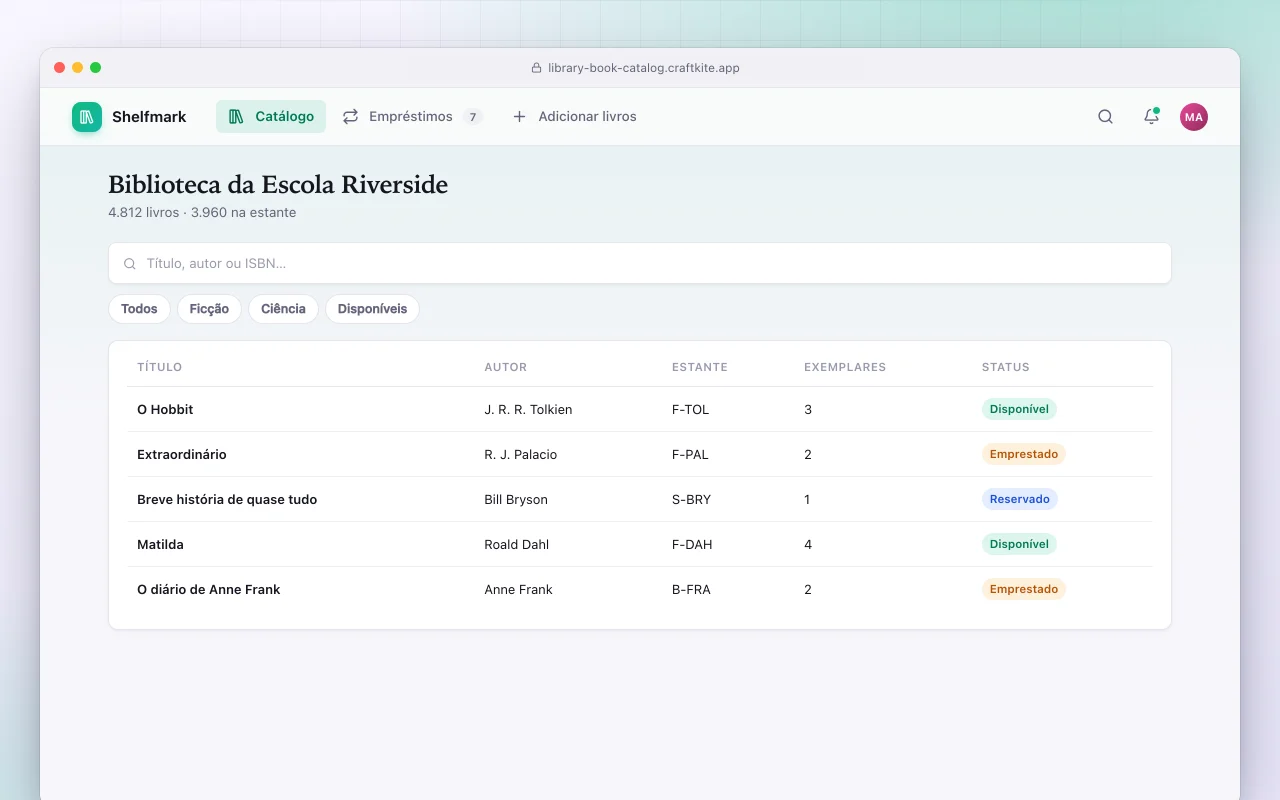Click shelf code S-BRY
1280x800 pixels.
(692, 499)
